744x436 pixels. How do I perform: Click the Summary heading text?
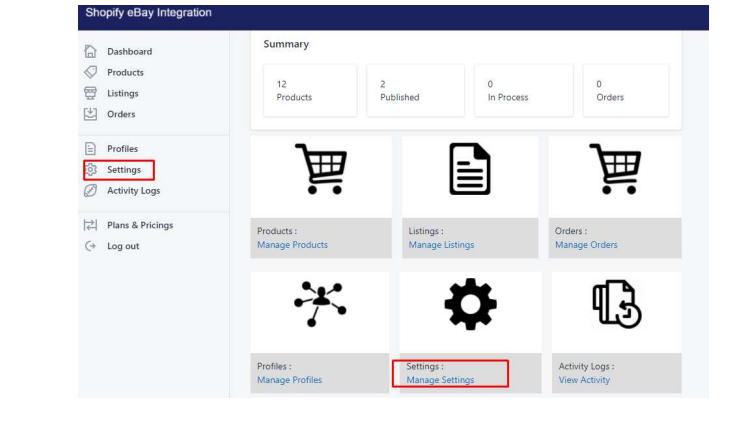point(286,44)
